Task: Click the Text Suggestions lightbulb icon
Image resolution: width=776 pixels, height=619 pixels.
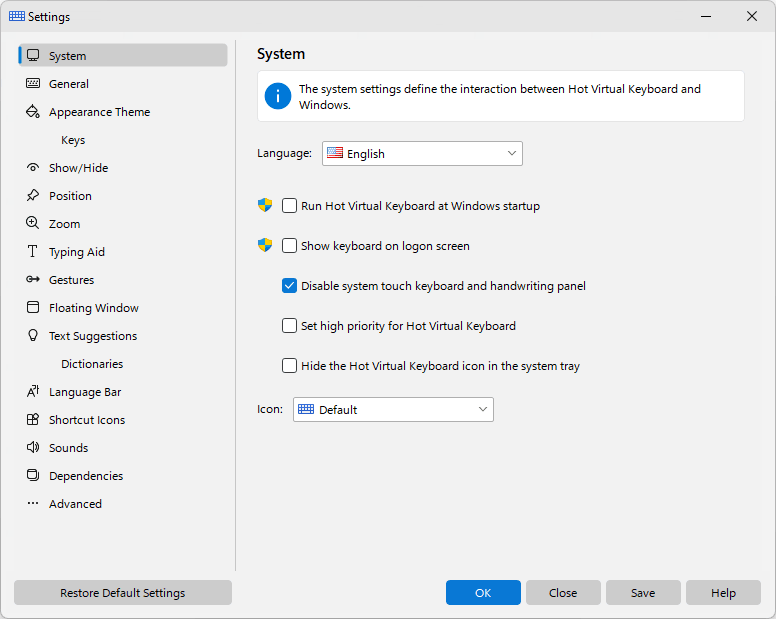Action: tap(33, 335)
